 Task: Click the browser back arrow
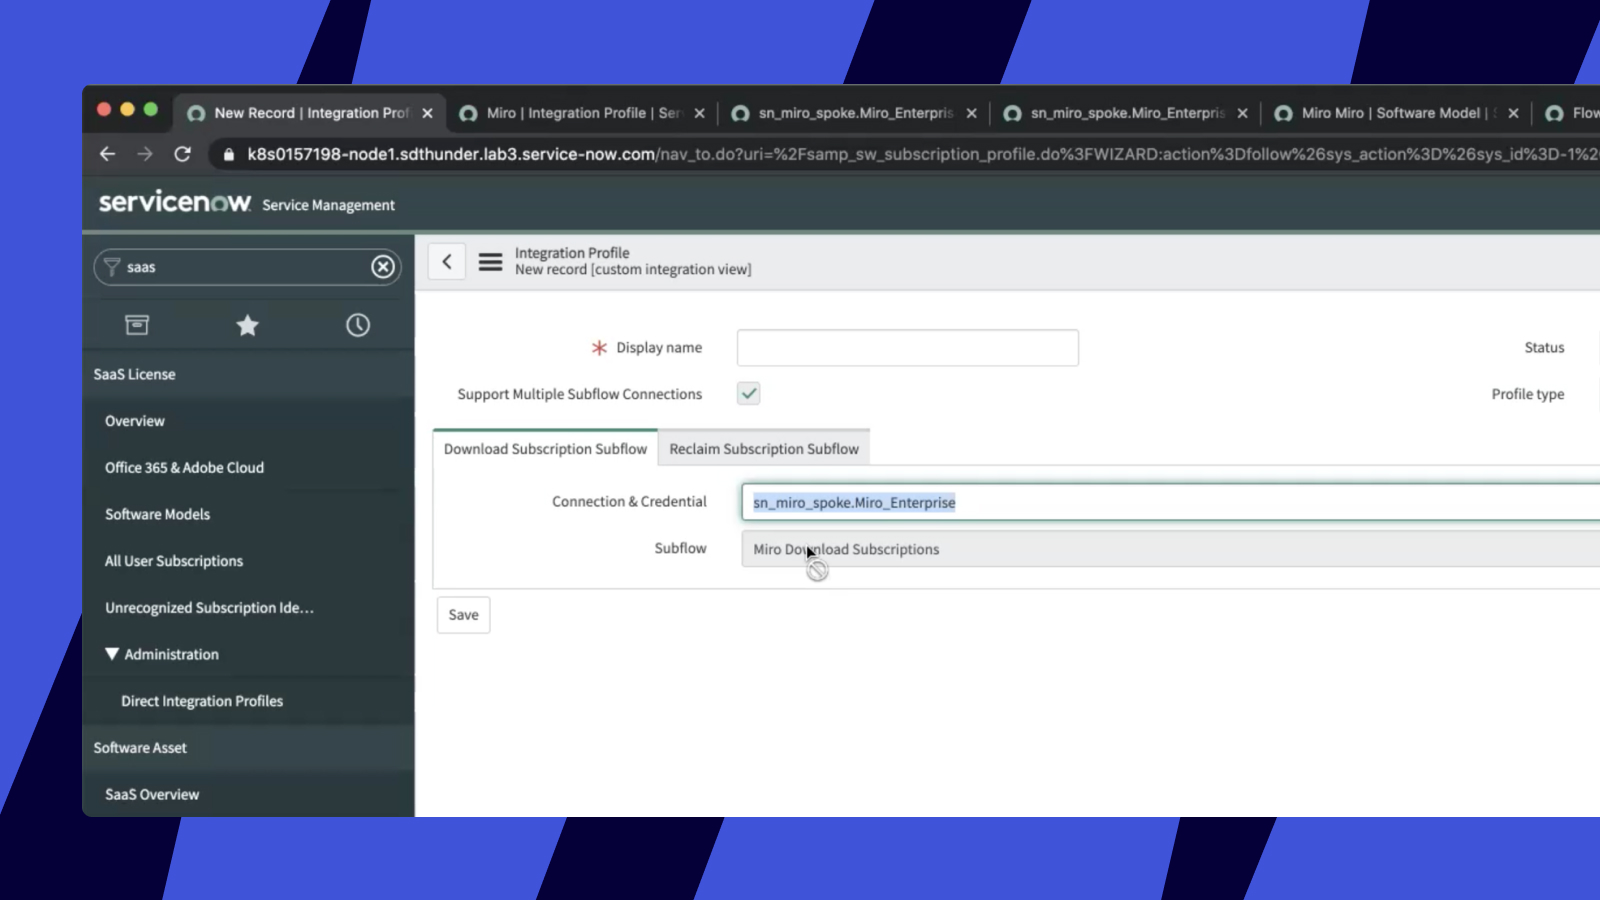108,154
